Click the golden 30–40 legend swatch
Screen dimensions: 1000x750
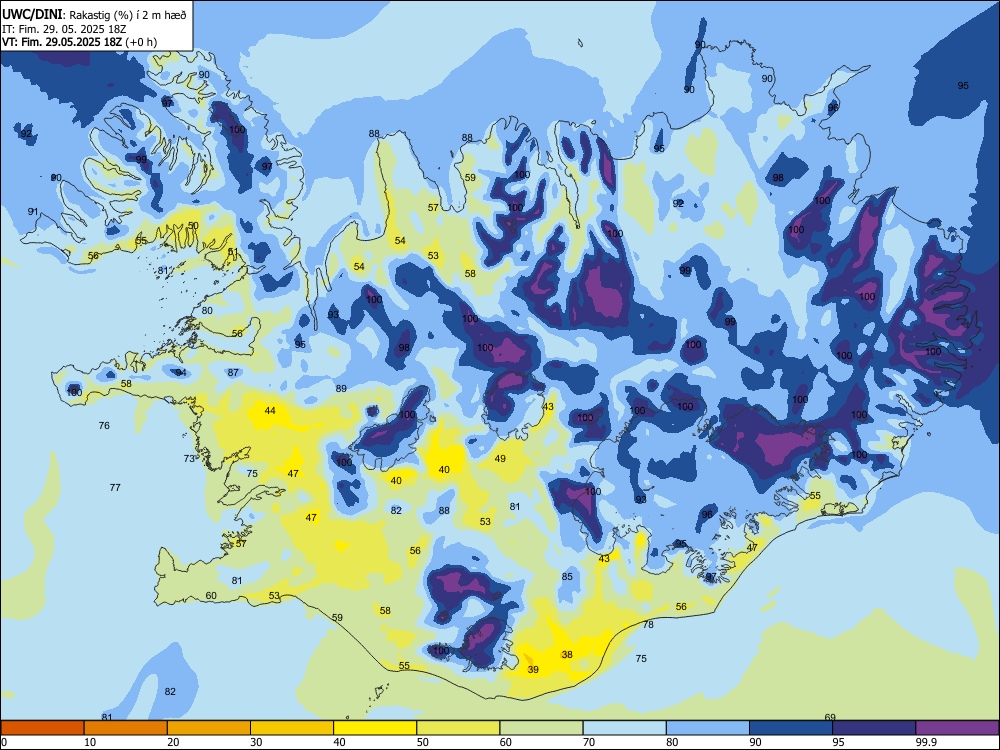coord(292,728)
